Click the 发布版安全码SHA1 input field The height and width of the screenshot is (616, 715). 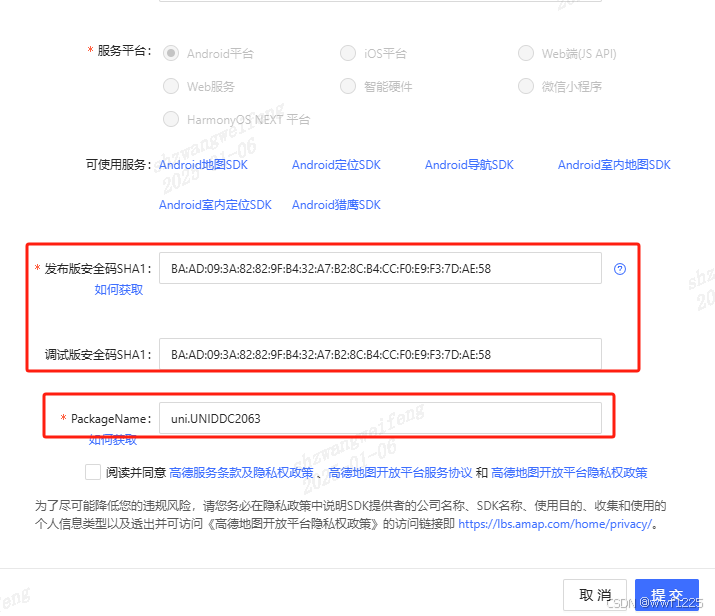tap(380, 268)
